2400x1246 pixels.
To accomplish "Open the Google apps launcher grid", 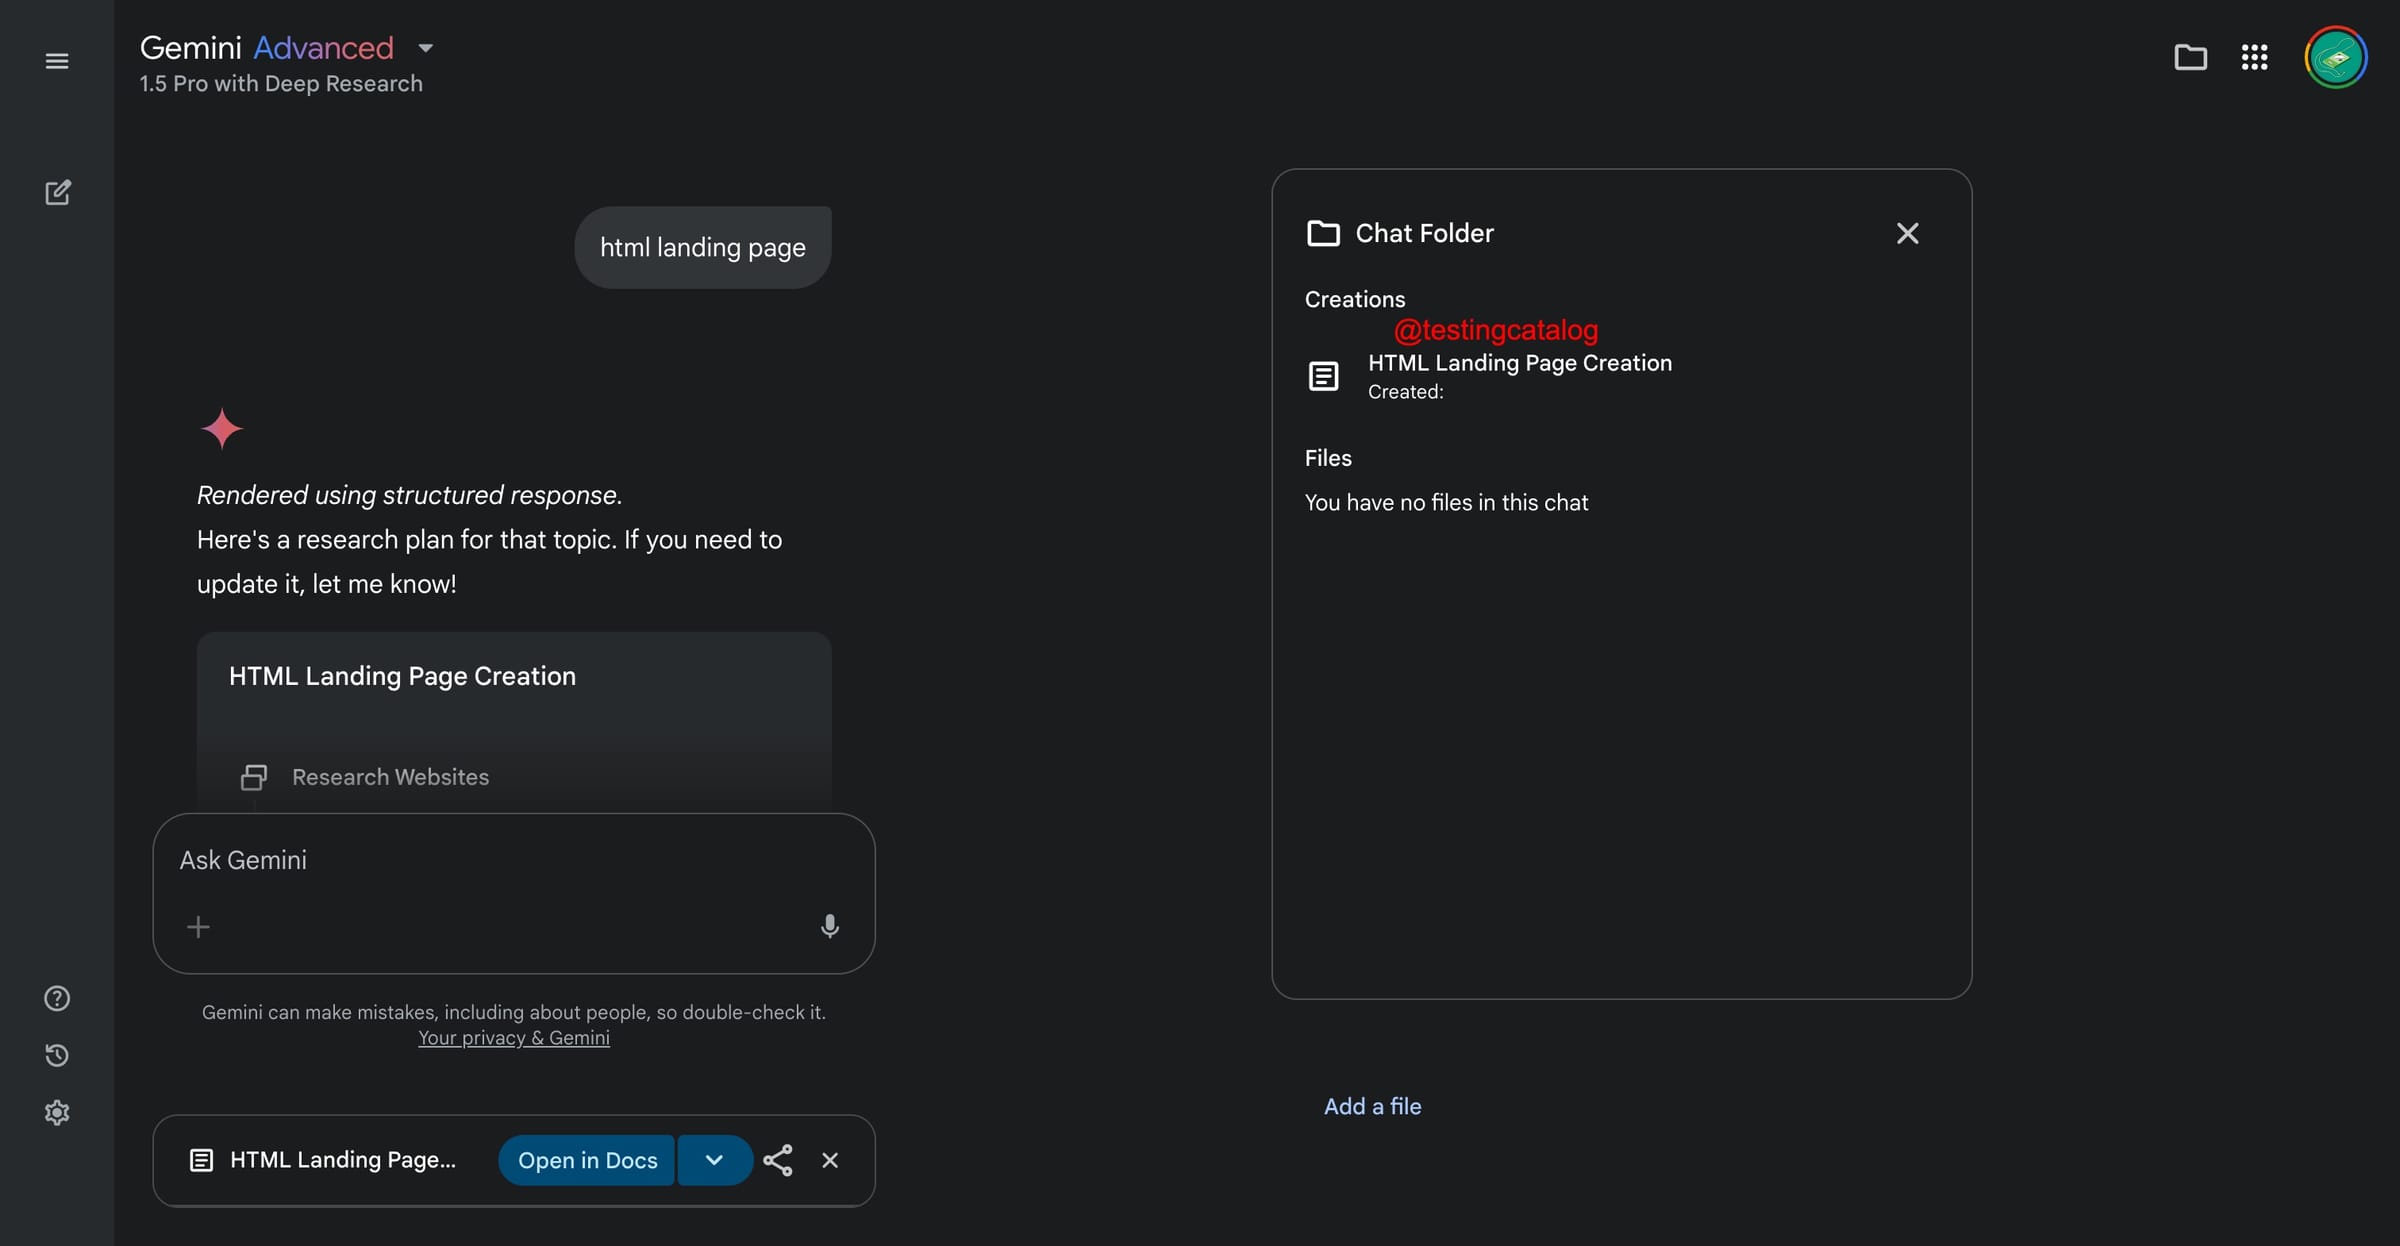I will (2255, 57).
